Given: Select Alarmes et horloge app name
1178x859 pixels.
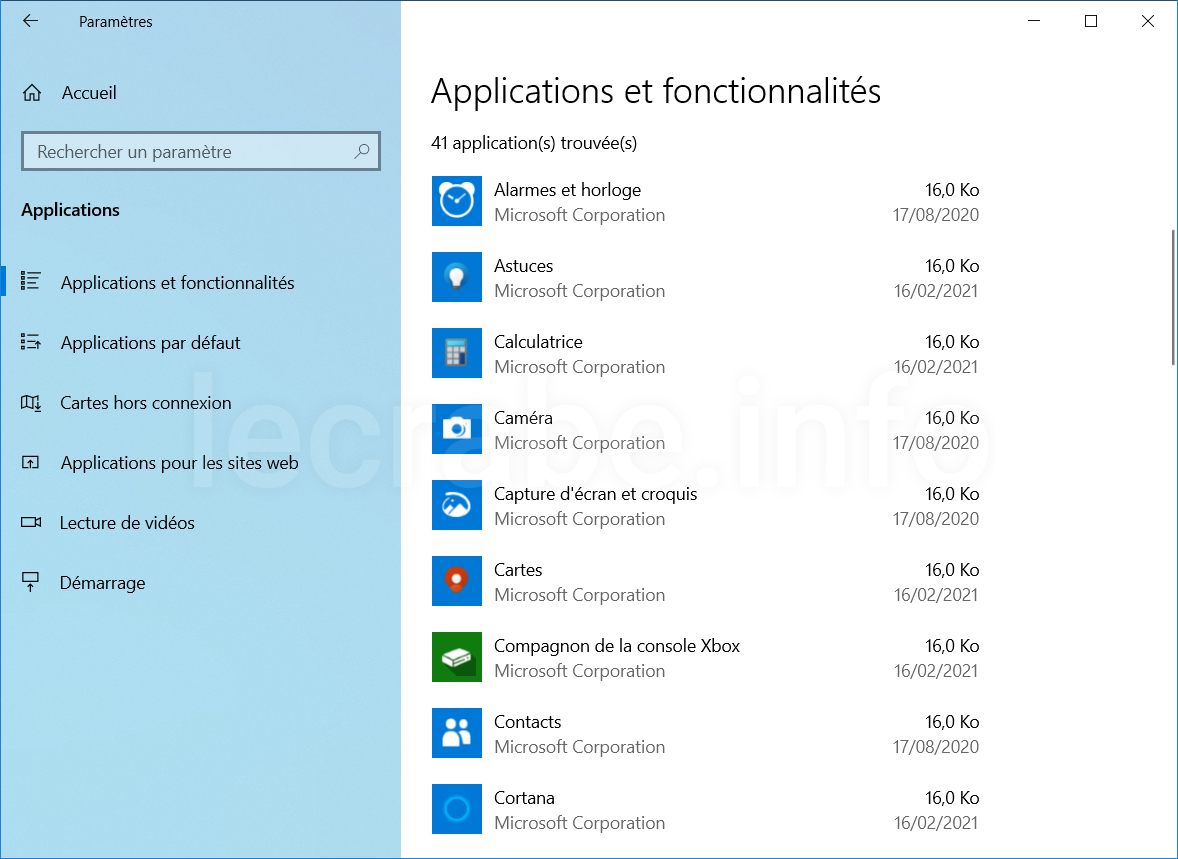Looking at the screenshot, I should coord(567,190).
